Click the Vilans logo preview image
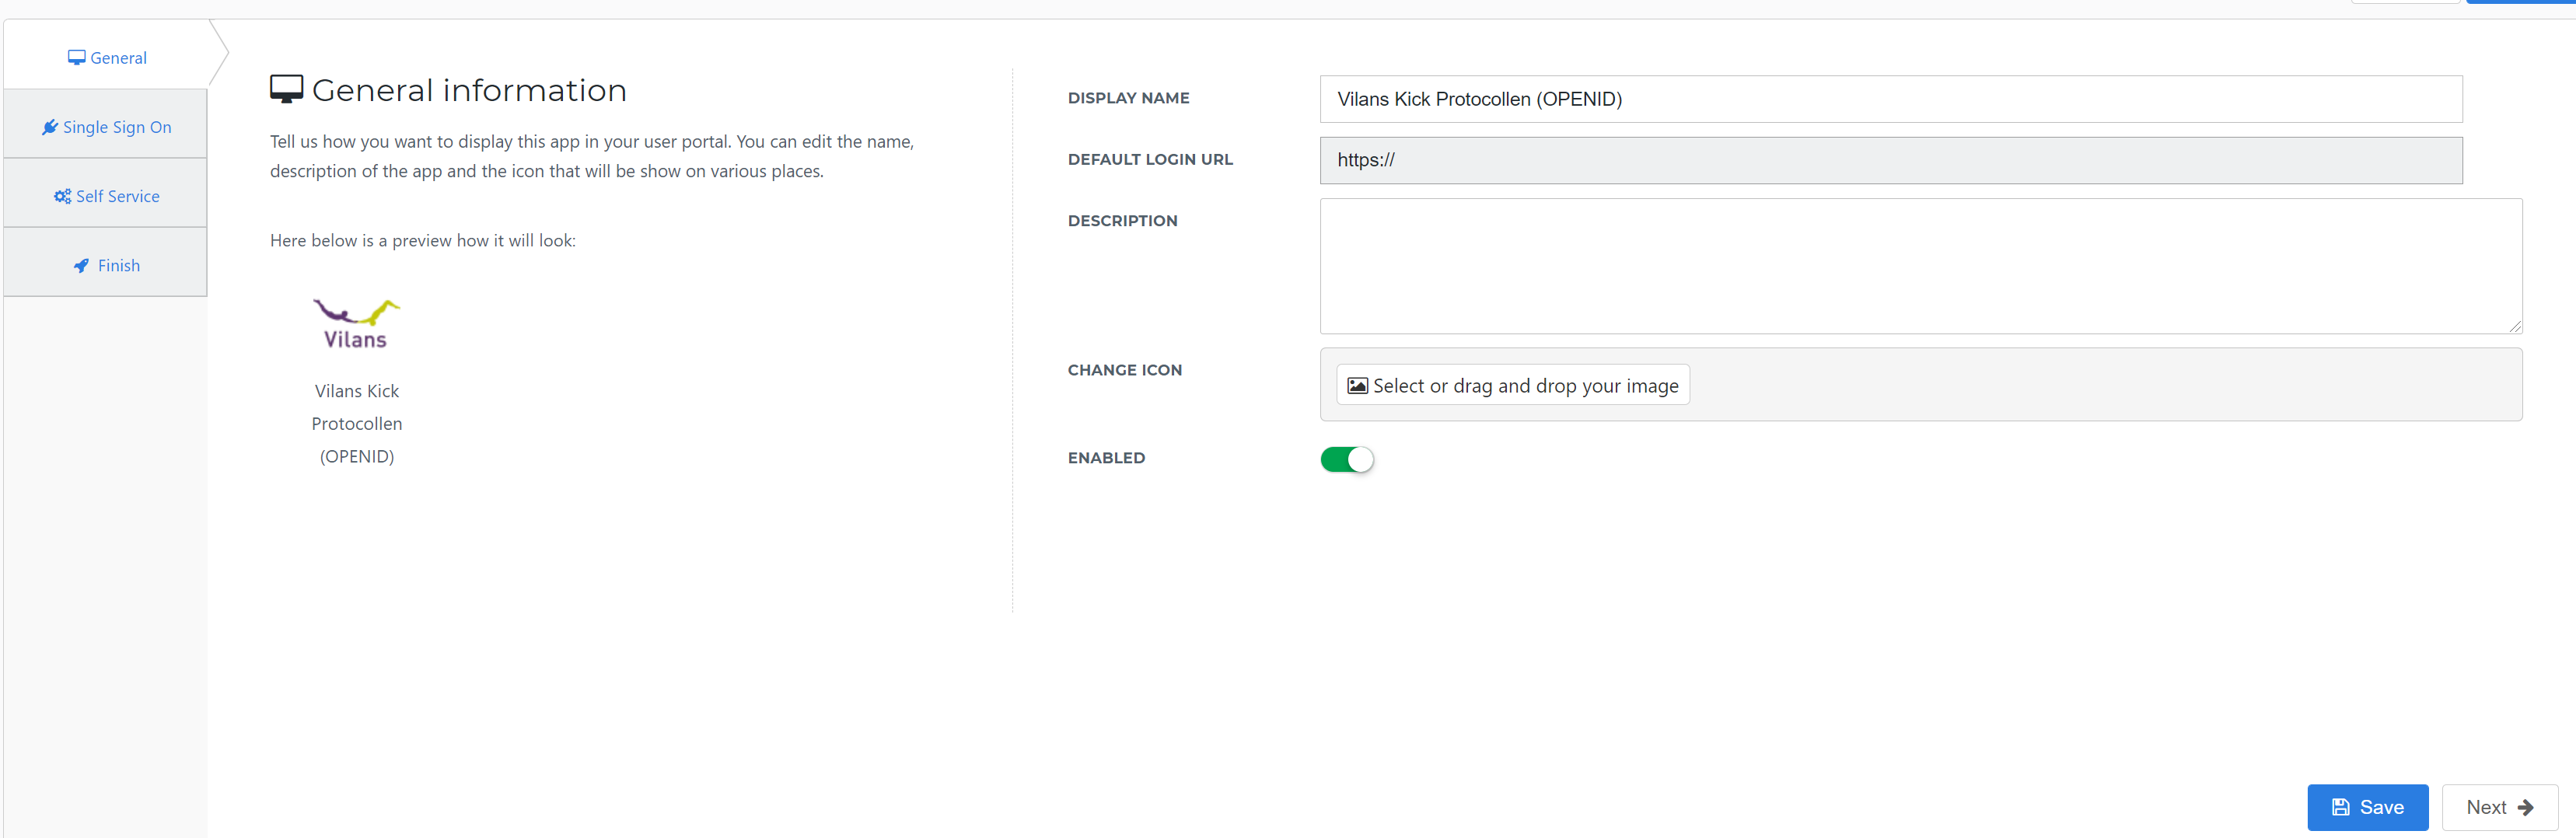Viewport: 2576px width, 838px height. (x=356, y=324)
